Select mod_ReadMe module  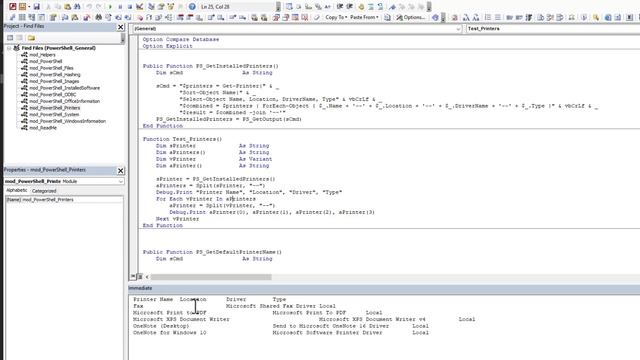[x=43, y=128]
